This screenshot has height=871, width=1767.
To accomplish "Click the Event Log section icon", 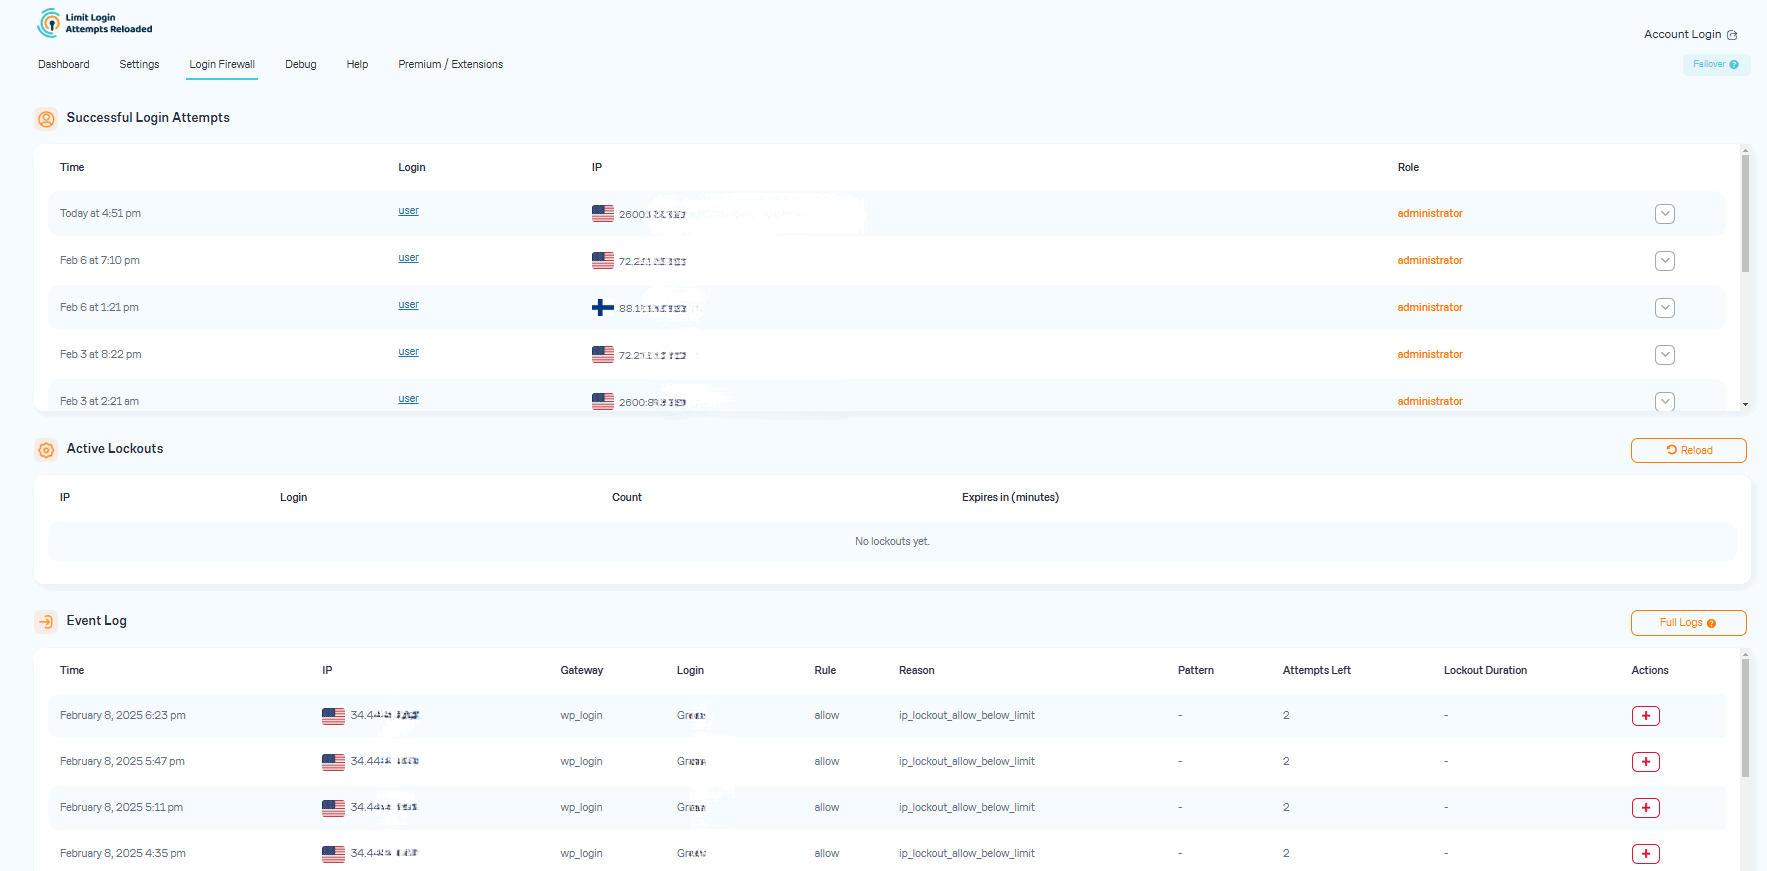I will (46, 622).
